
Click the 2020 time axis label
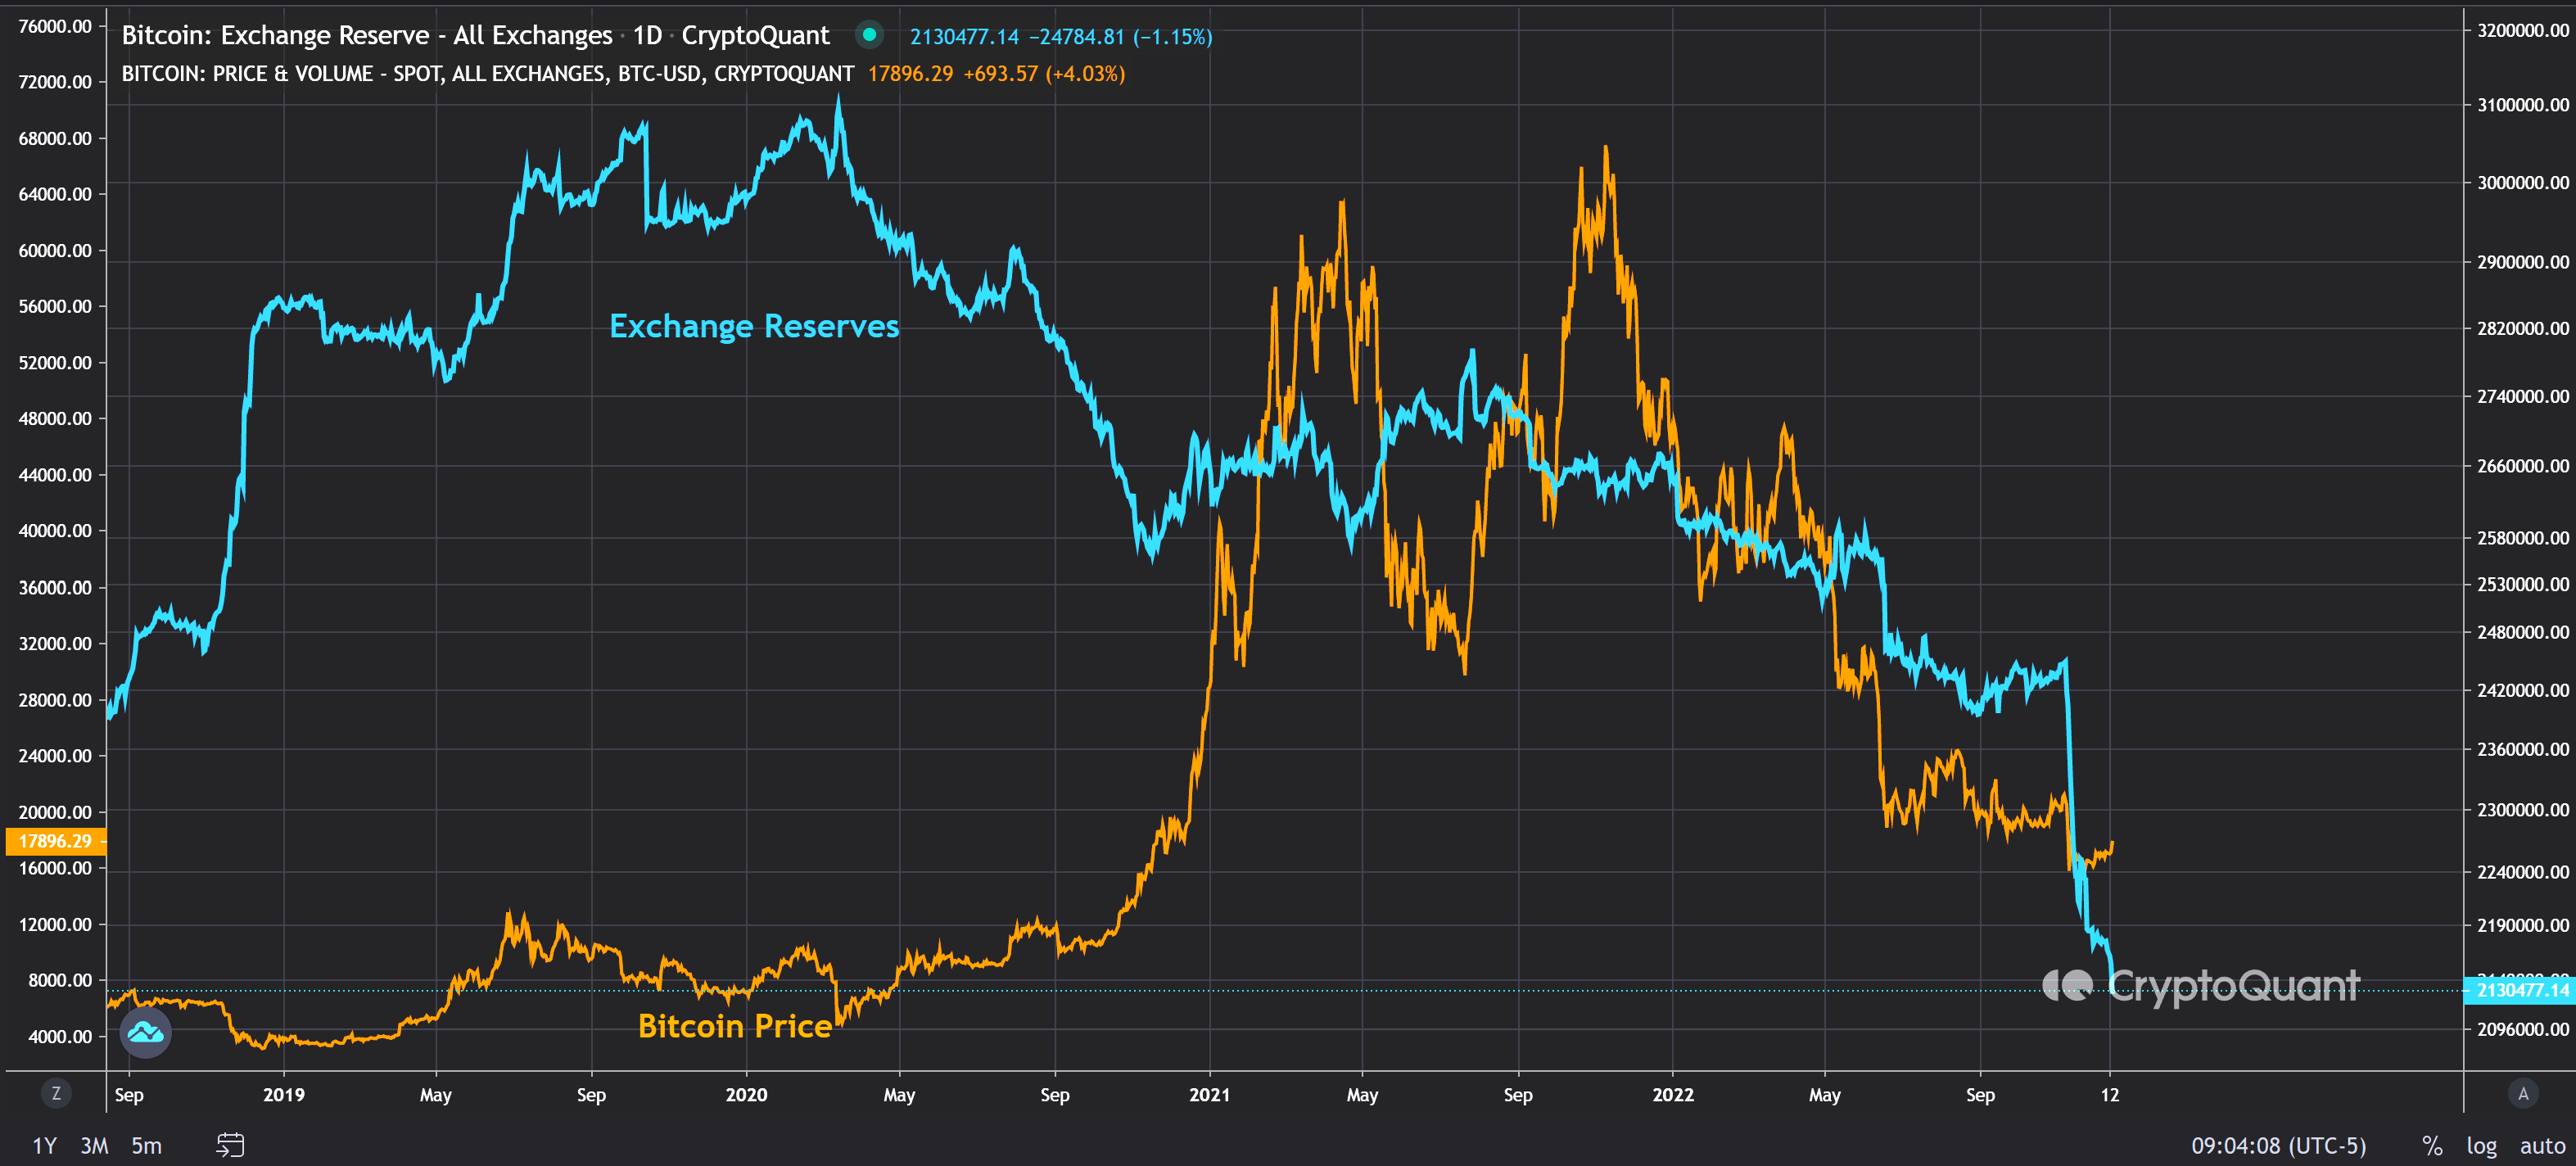click(746, 1094)
